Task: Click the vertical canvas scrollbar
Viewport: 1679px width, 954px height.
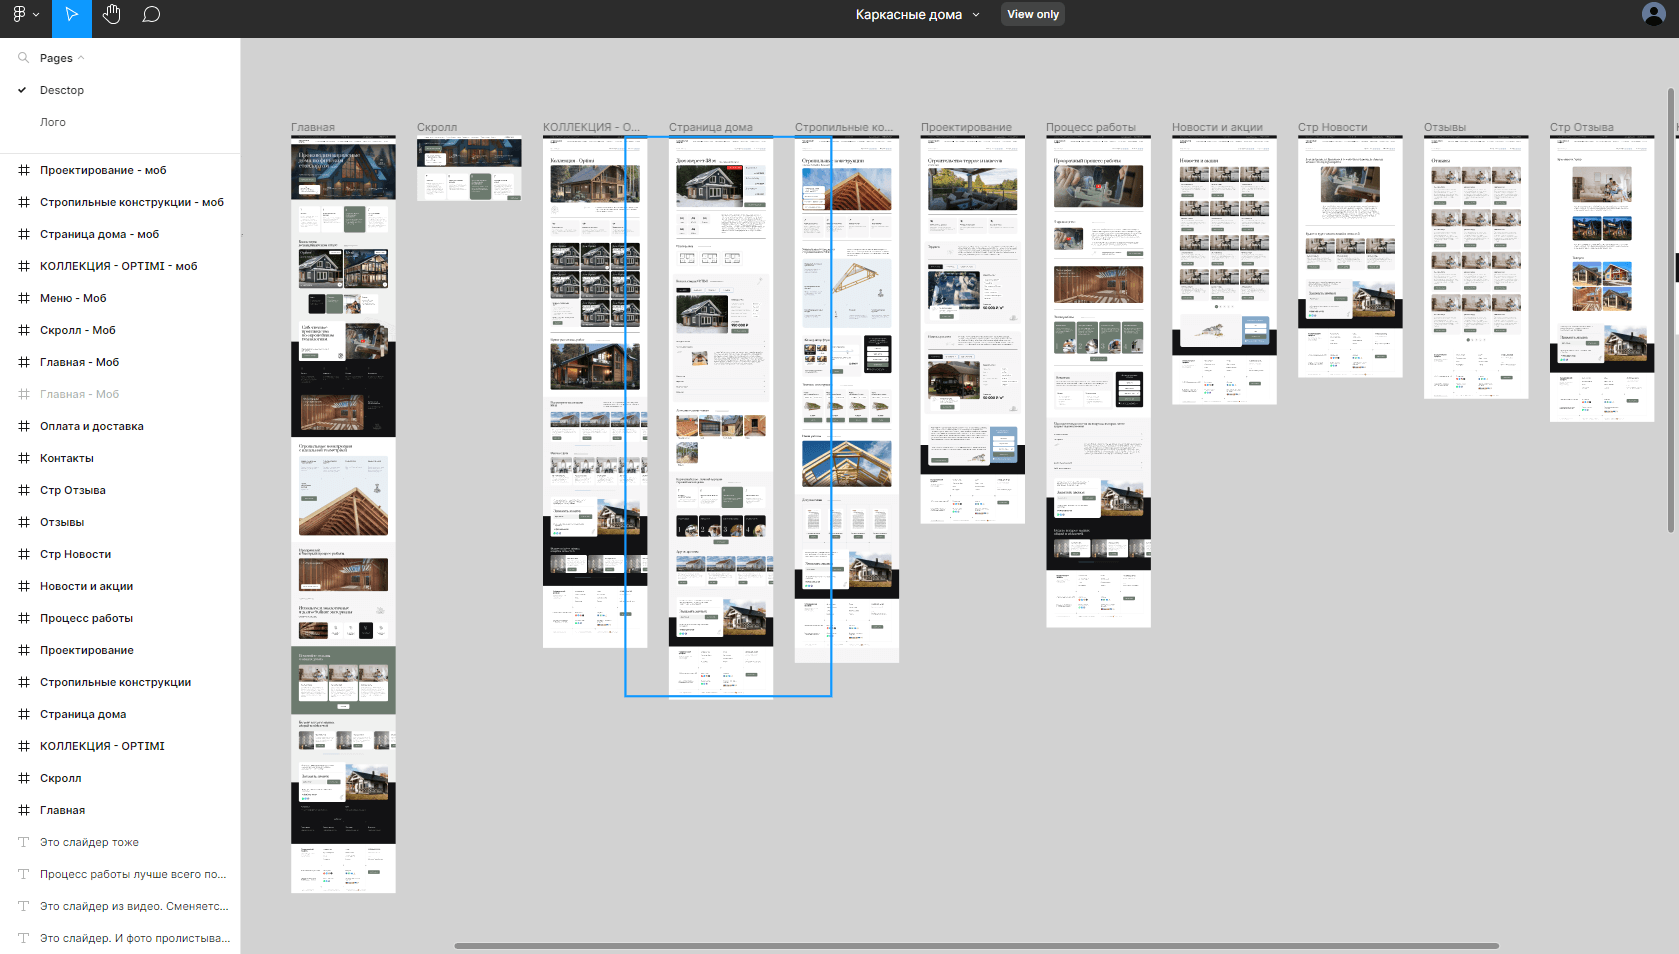Action: tap(1670, 310)
